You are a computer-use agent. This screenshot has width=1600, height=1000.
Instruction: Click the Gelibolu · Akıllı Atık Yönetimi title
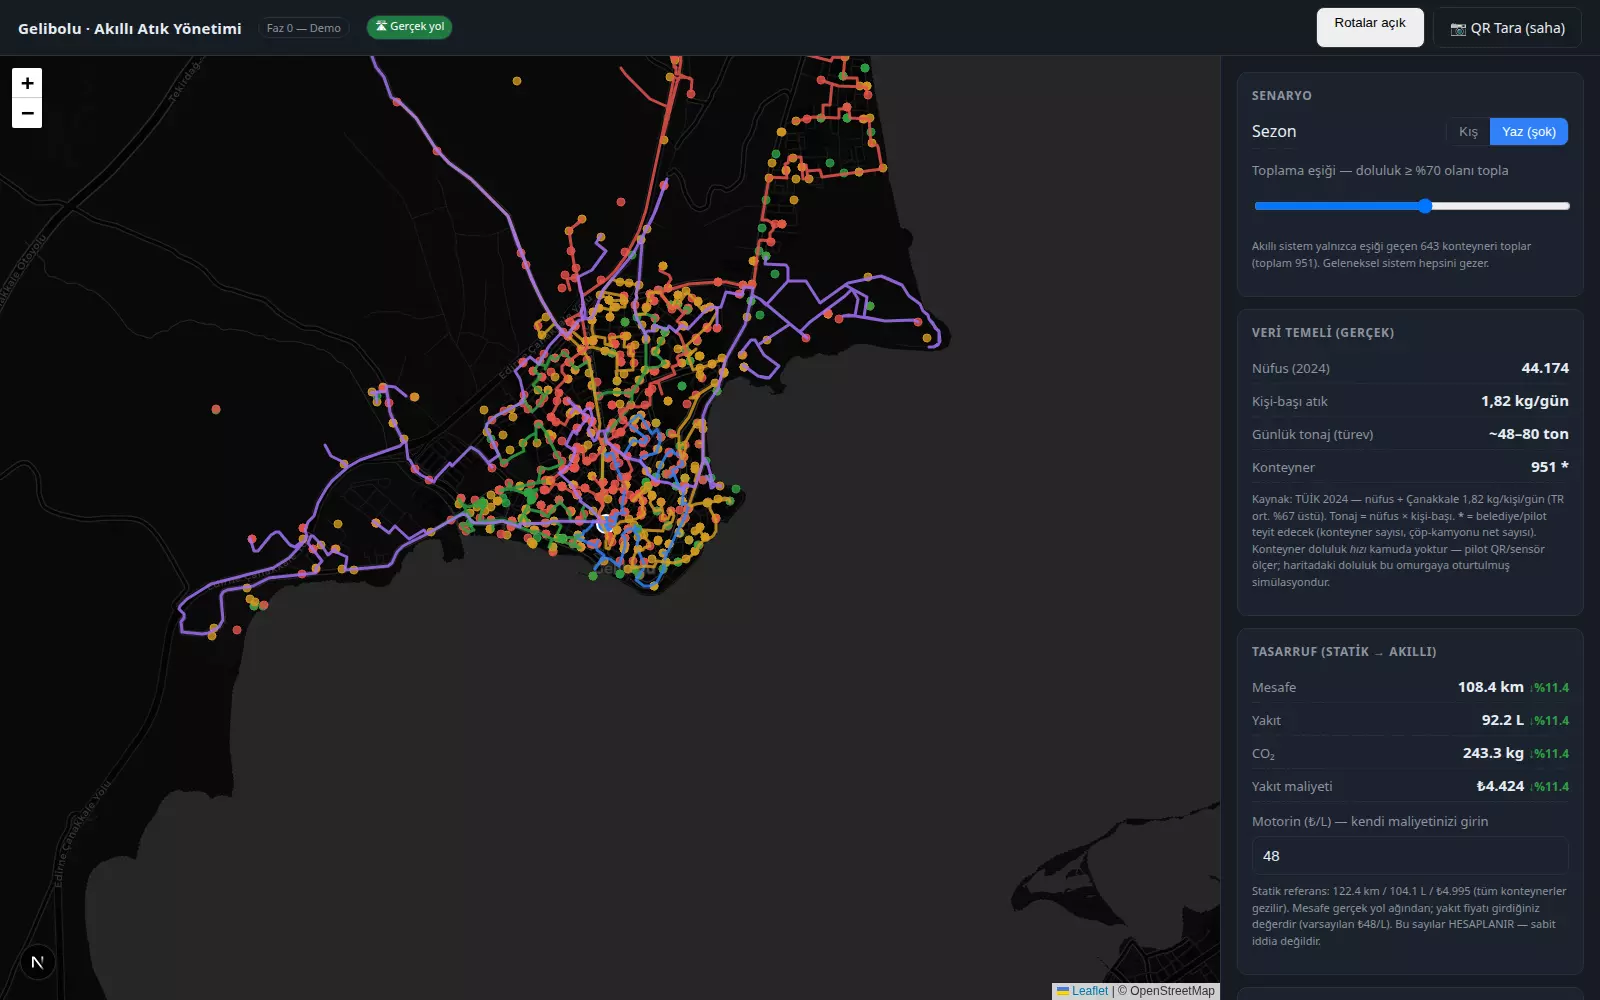click(x=130, y=28)
